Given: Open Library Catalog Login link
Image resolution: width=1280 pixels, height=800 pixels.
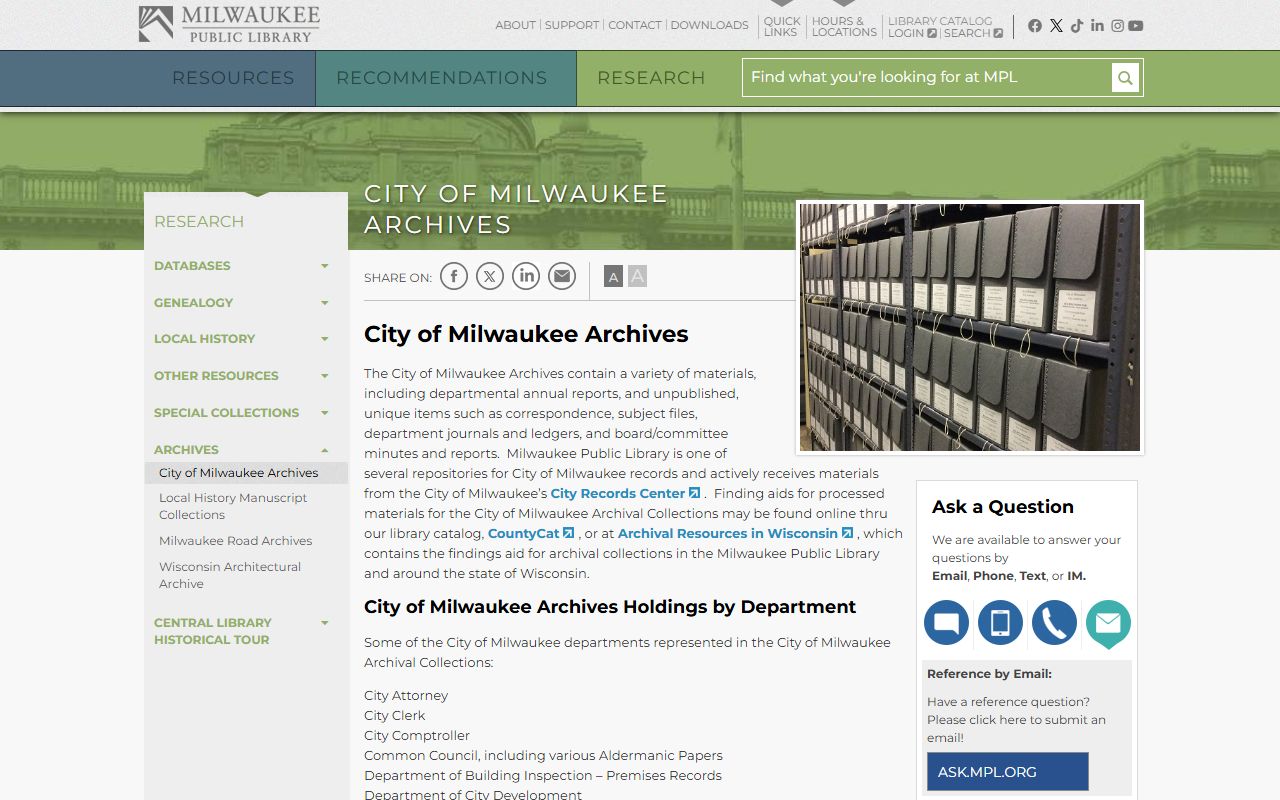Looking at the screenshot, I should pos(912,33).
